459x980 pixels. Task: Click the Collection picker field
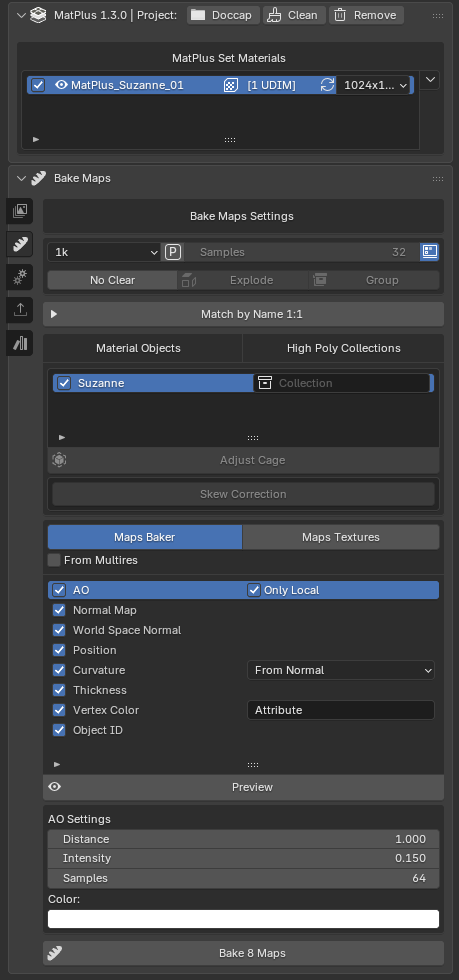pos(342,383)
